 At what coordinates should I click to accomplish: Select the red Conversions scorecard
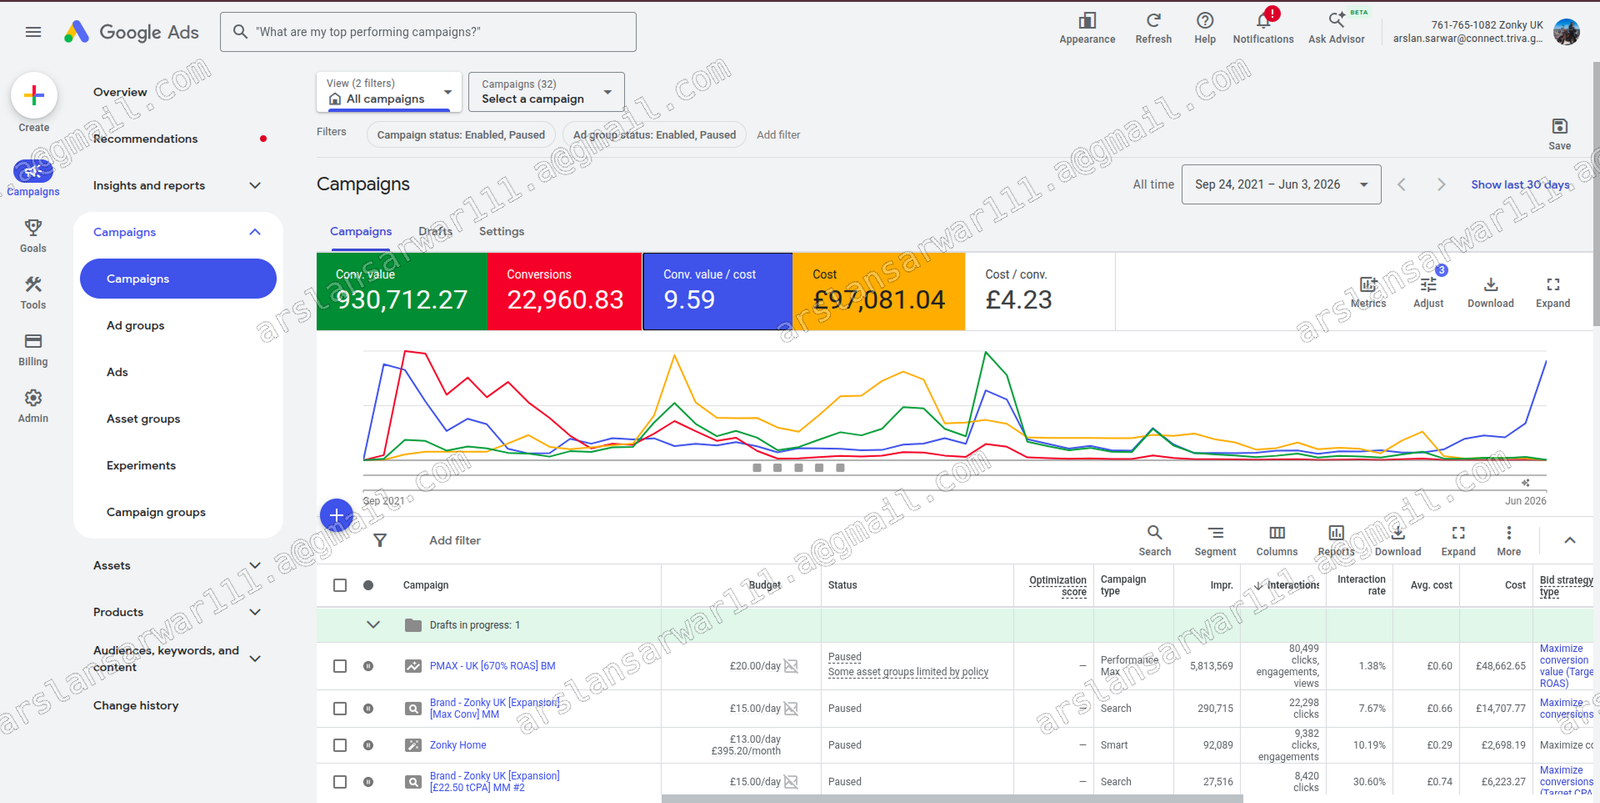(565, 291)
